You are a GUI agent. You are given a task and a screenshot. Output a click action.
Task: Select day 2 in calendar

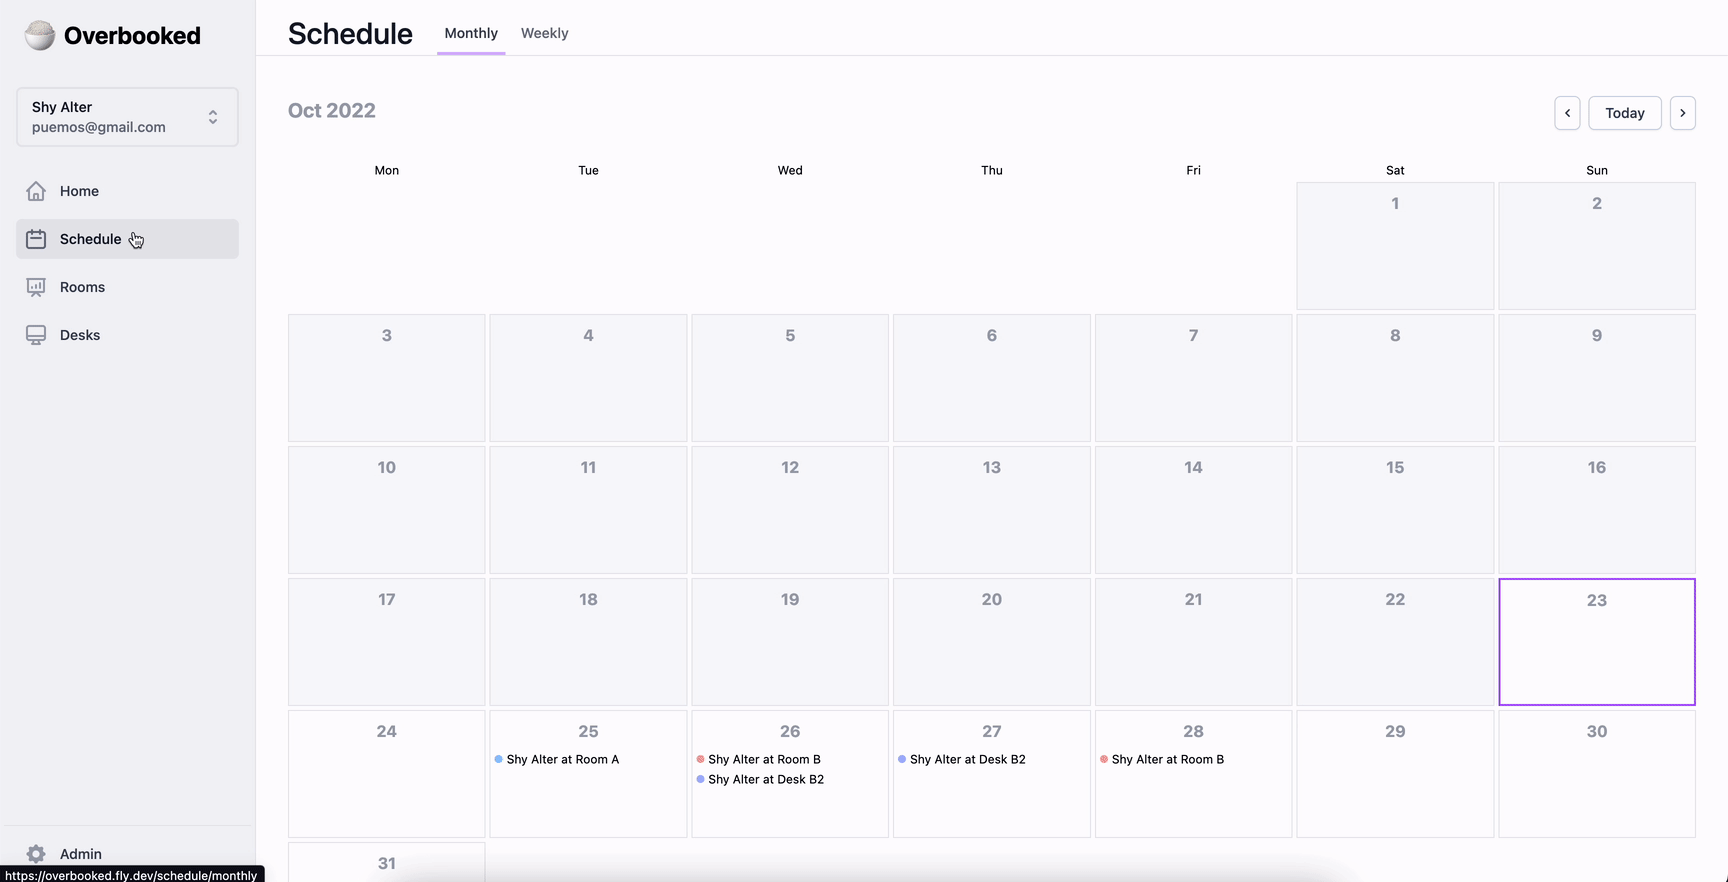(x=1597, y=246)
